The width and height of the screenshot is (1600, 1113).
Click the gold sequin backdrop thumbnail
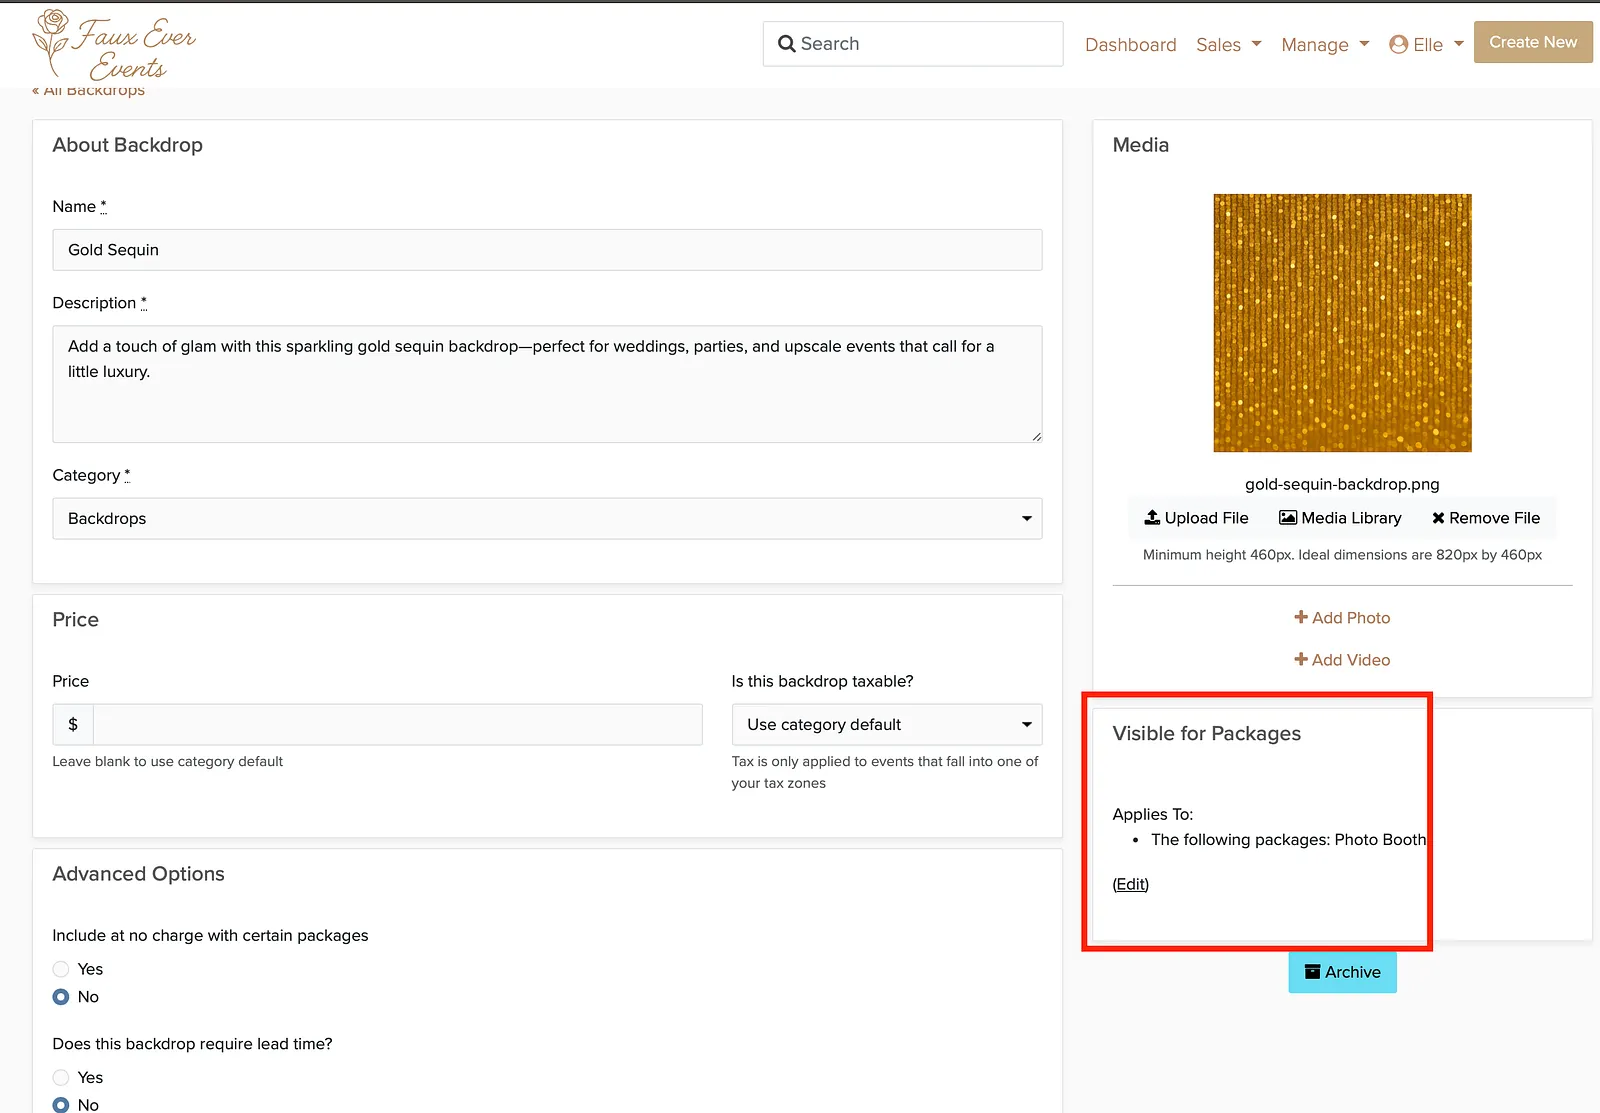[1342, 323]
